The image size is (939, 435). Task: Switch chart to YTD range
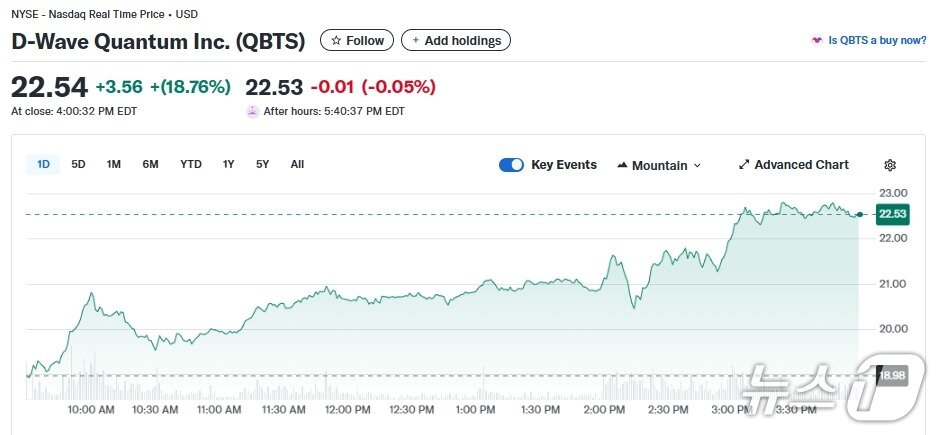point(191,164)
